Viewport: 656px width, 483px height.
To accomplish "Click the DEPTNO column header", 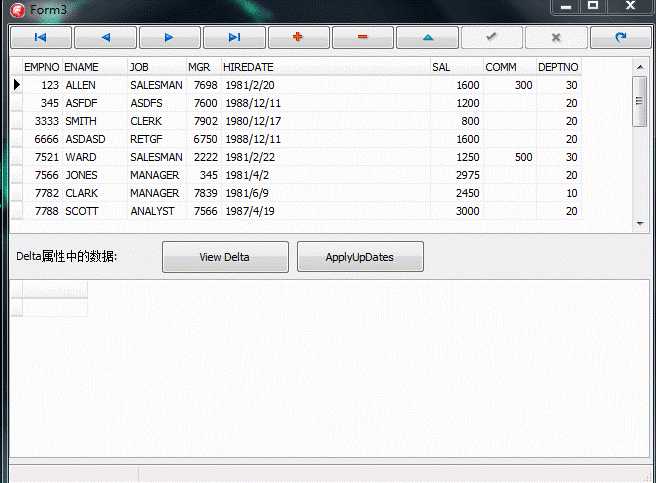I will pyautogui.click(x=559, y=67).
